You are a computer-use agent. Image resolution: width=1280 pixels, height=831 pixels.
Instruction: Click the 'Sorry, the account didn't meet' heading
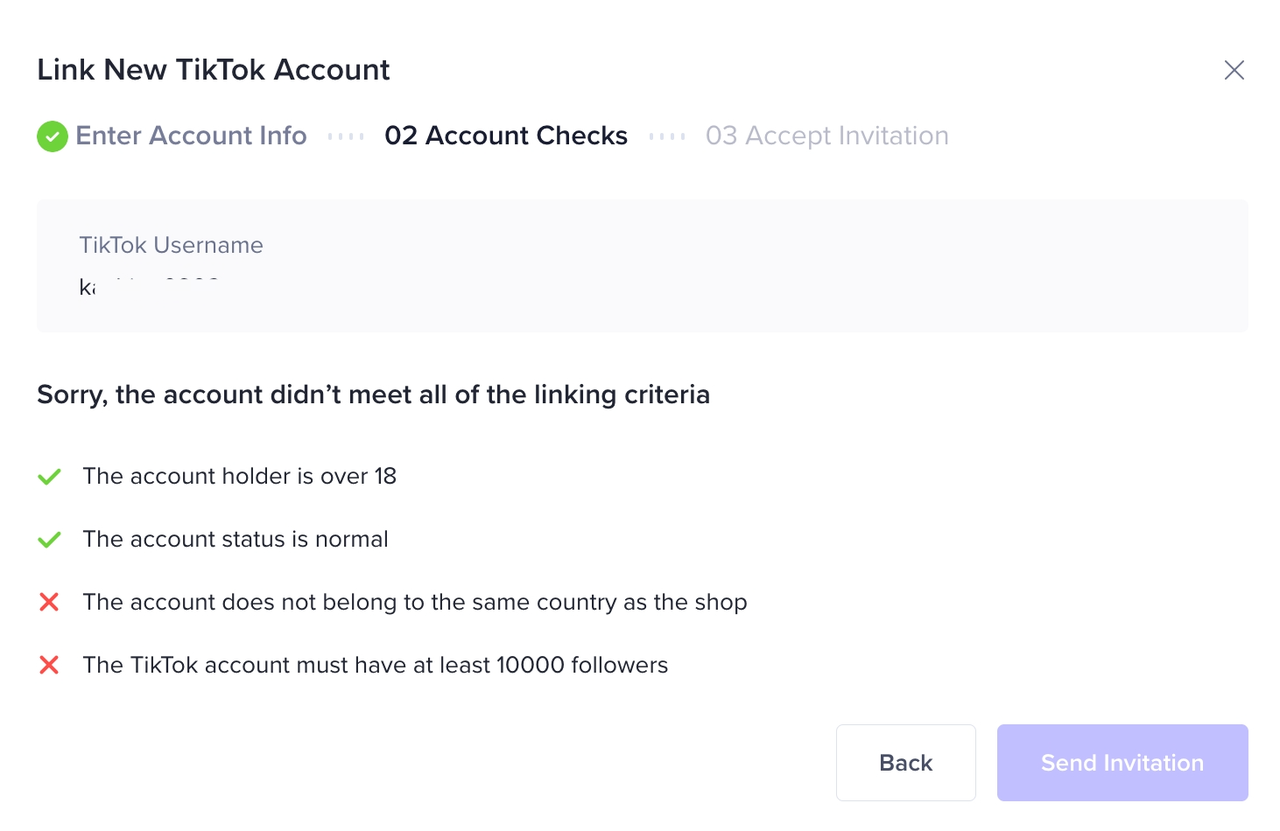373,395
